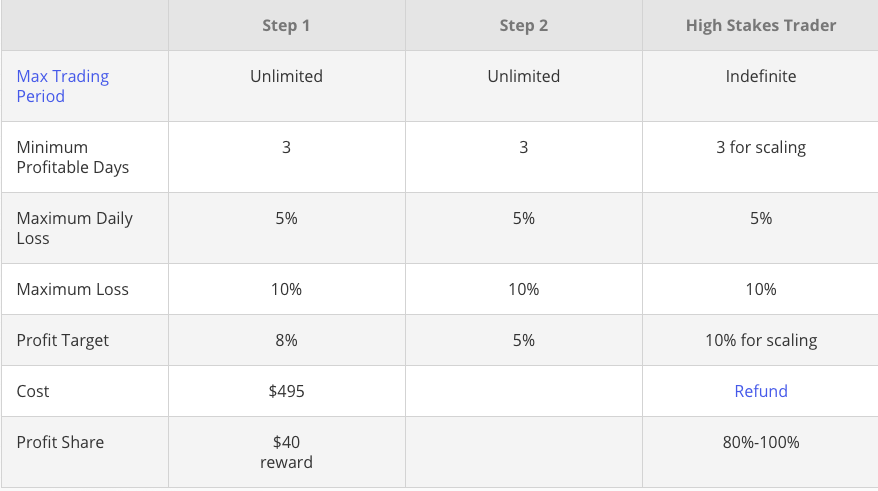Click the Step 2 profit target 5%
Viewport: 878px width, 491px height.
click(x=523, y=340)
